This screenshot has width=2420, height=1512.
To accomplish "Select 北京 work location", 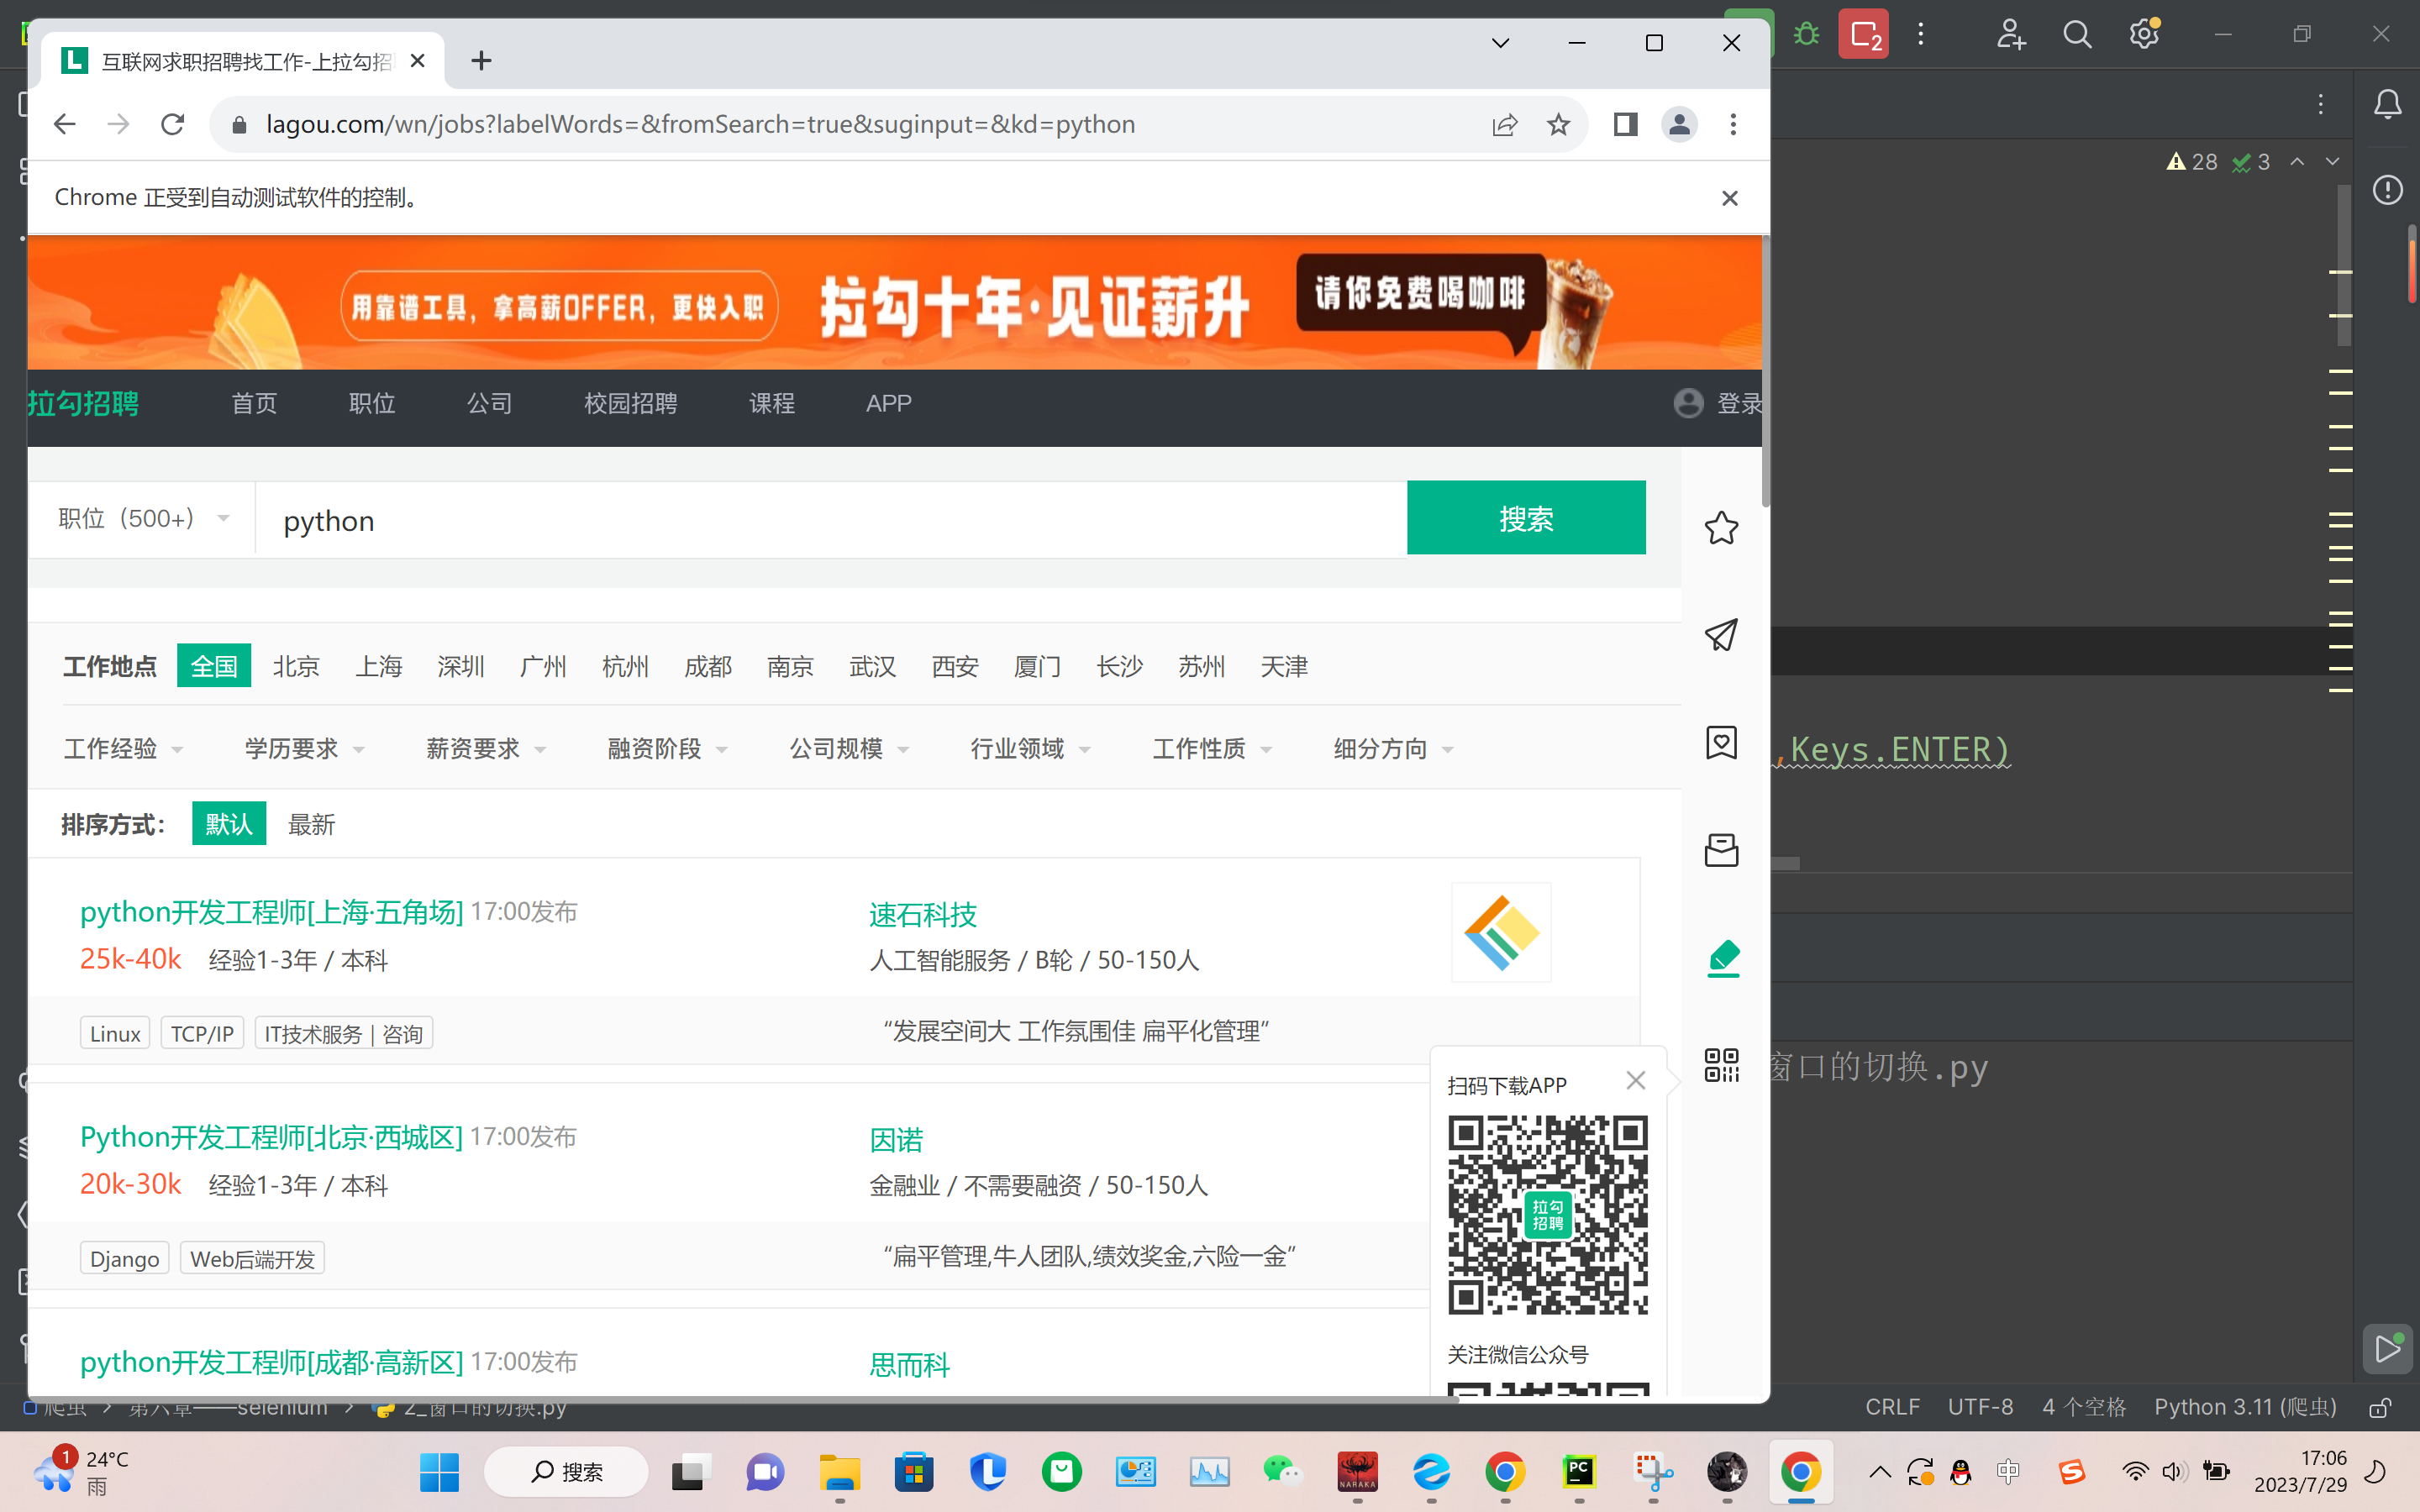I will pos(296,666).
